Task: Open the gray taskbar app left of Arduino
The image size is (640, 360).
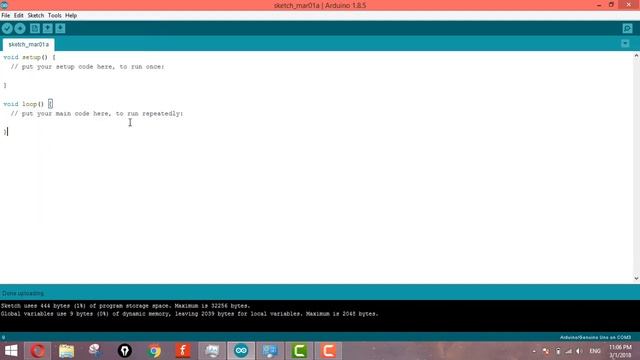Action: 212,351
